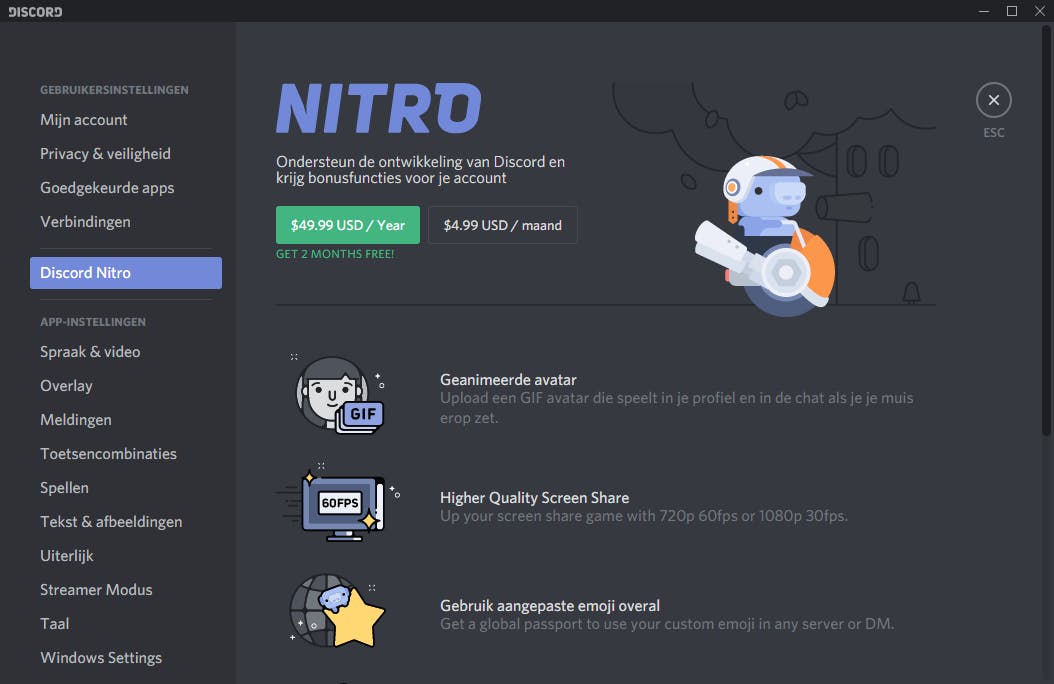Click the vertical scrollbar thumb
This screenshot has height=684, width=1054.
tap(1046, 230)
